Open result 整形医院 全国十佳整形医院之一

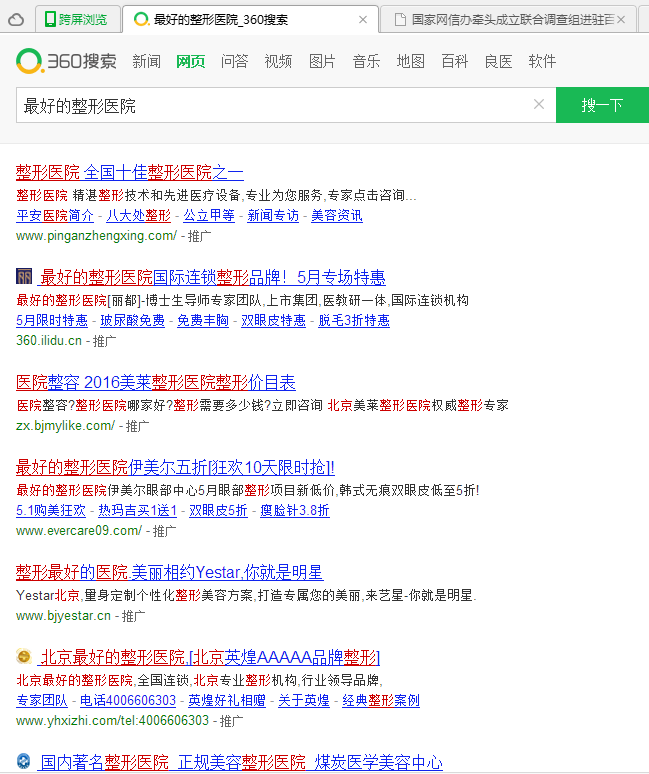(x=130, y=172)
